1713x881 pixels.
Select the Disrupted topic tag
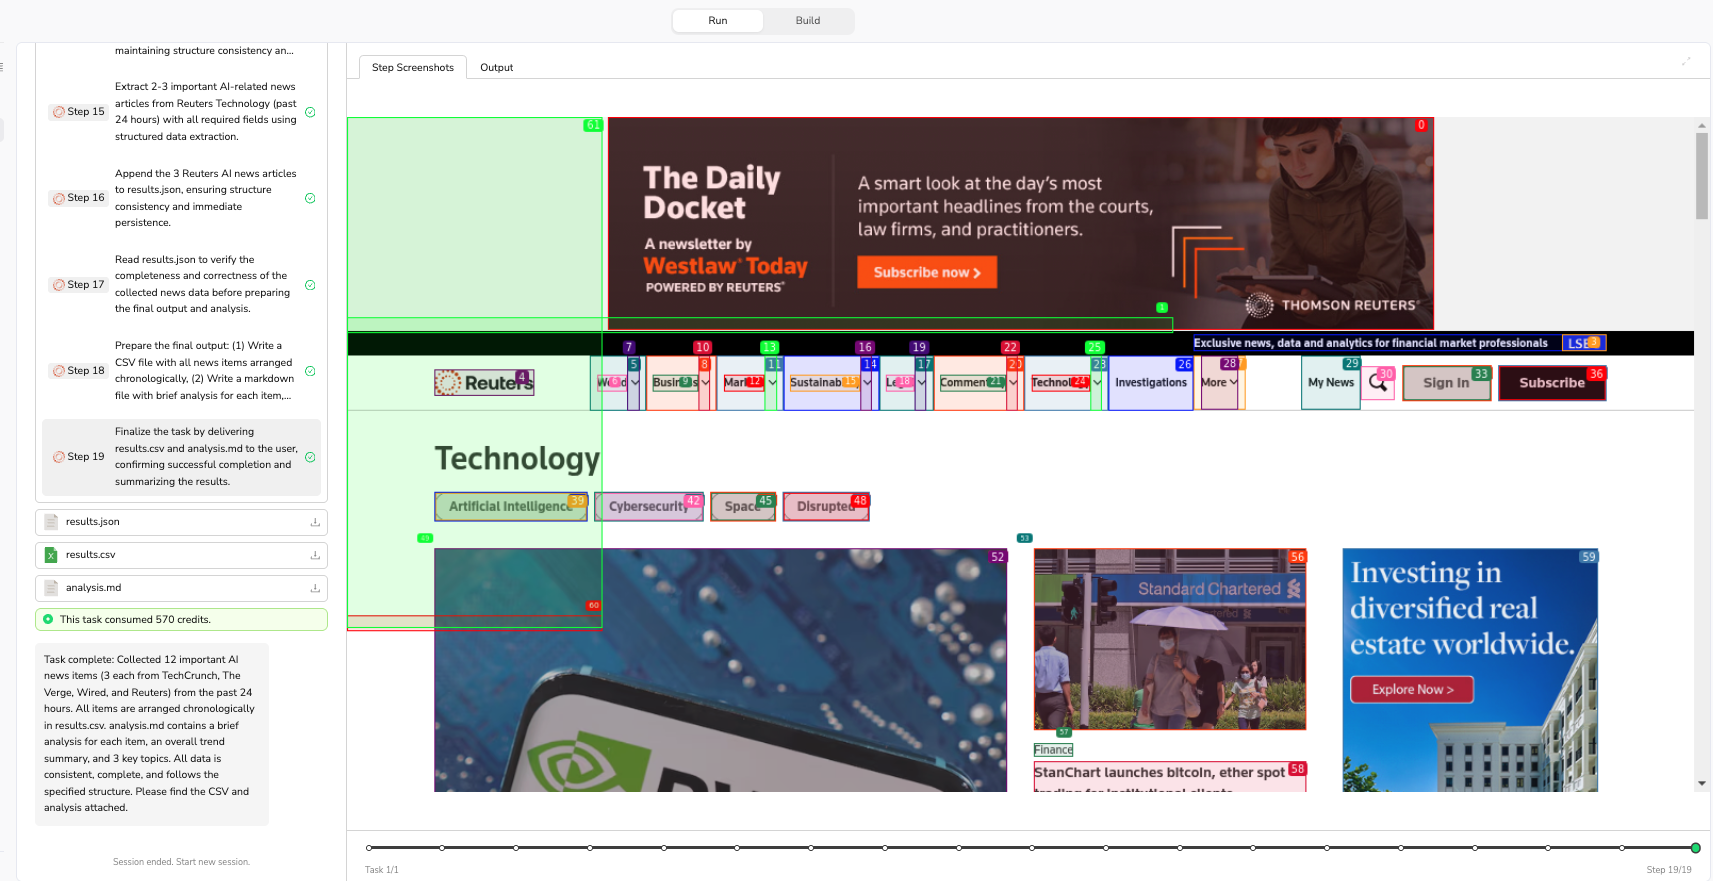point(826,507)
